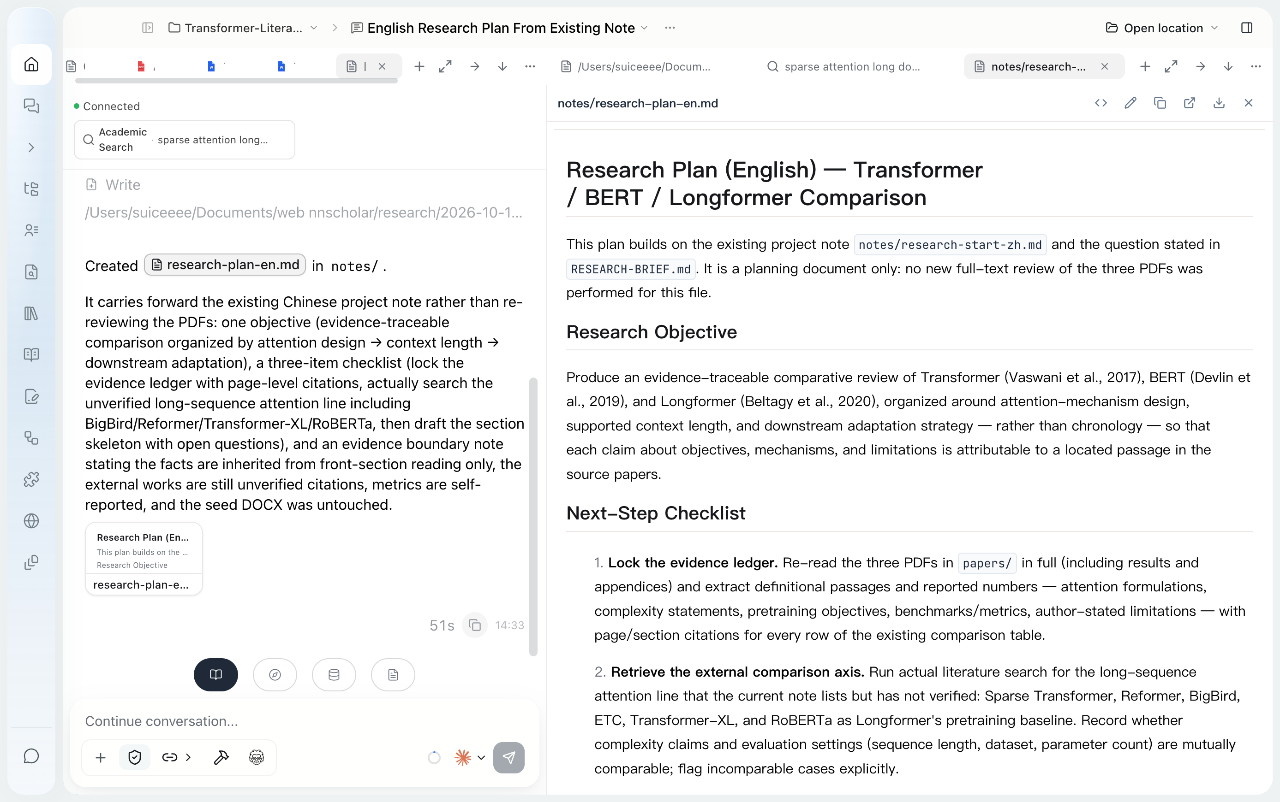This screenshot has height=802, width=1280.
Task: Open research-plan-en.md in an external window
Action: click(1190, 103)
